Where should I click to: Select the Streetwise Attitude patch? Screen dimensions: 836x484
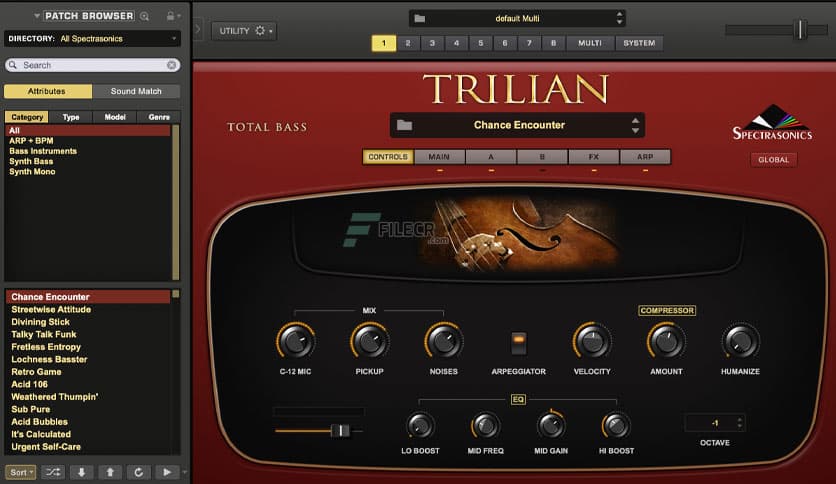point(88,309)
